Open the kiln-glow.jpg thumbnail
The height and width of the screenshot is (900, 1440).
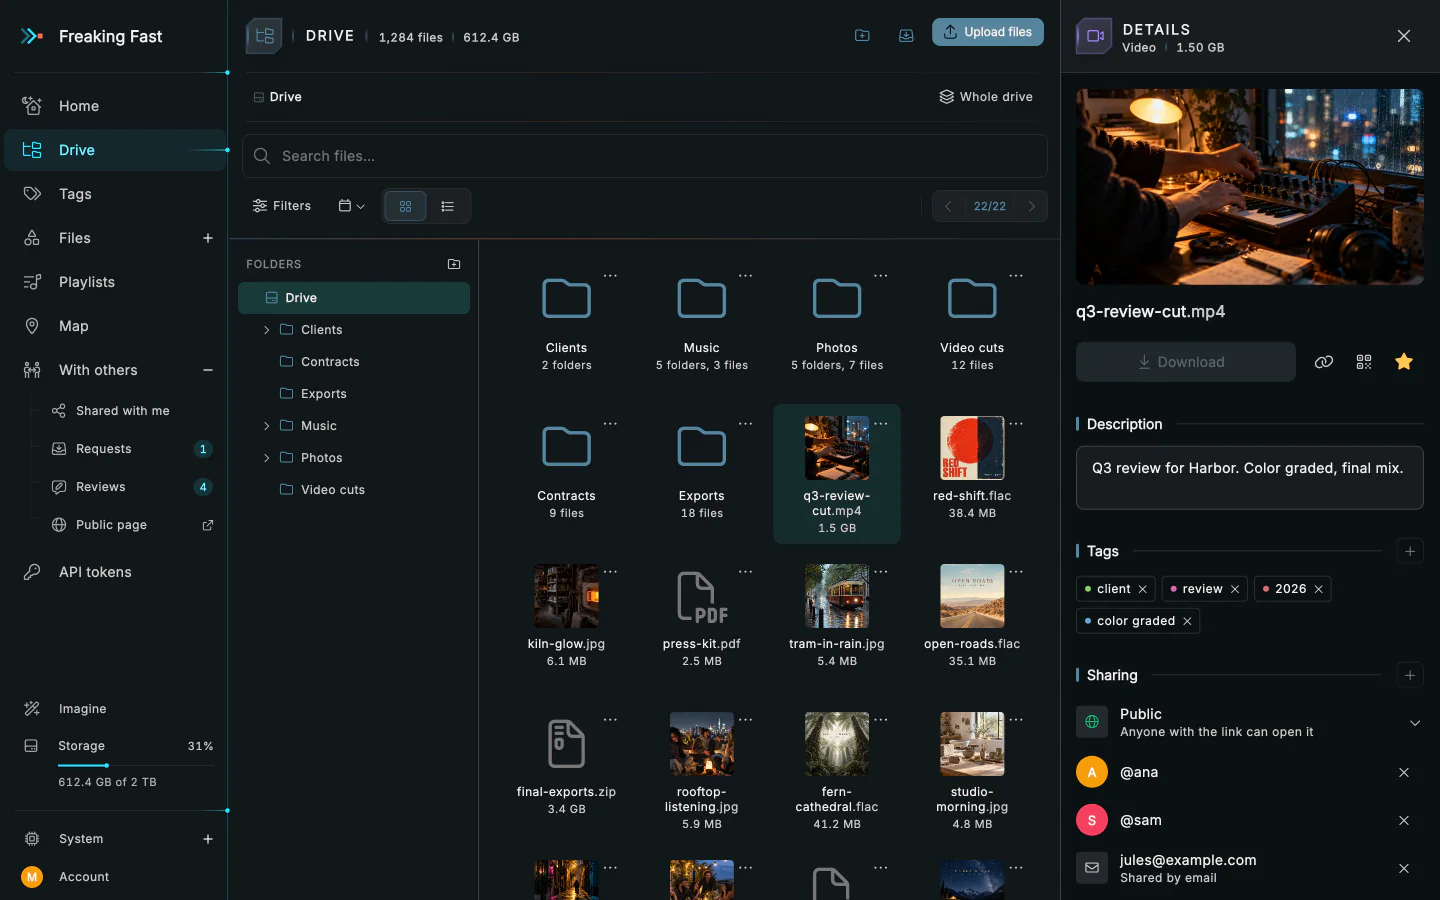(x=567, y=596)
